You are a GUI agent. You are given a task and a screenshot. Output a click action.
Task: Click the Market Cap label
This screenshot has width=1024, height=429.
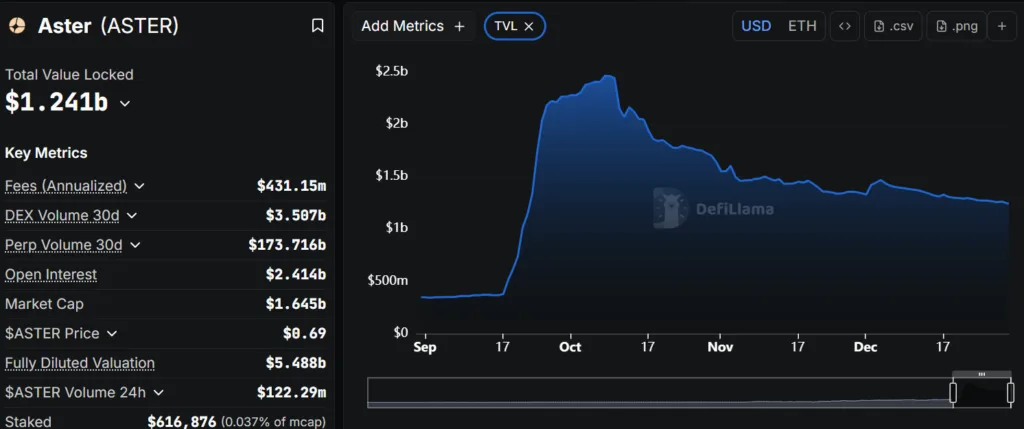click(44, 304)
